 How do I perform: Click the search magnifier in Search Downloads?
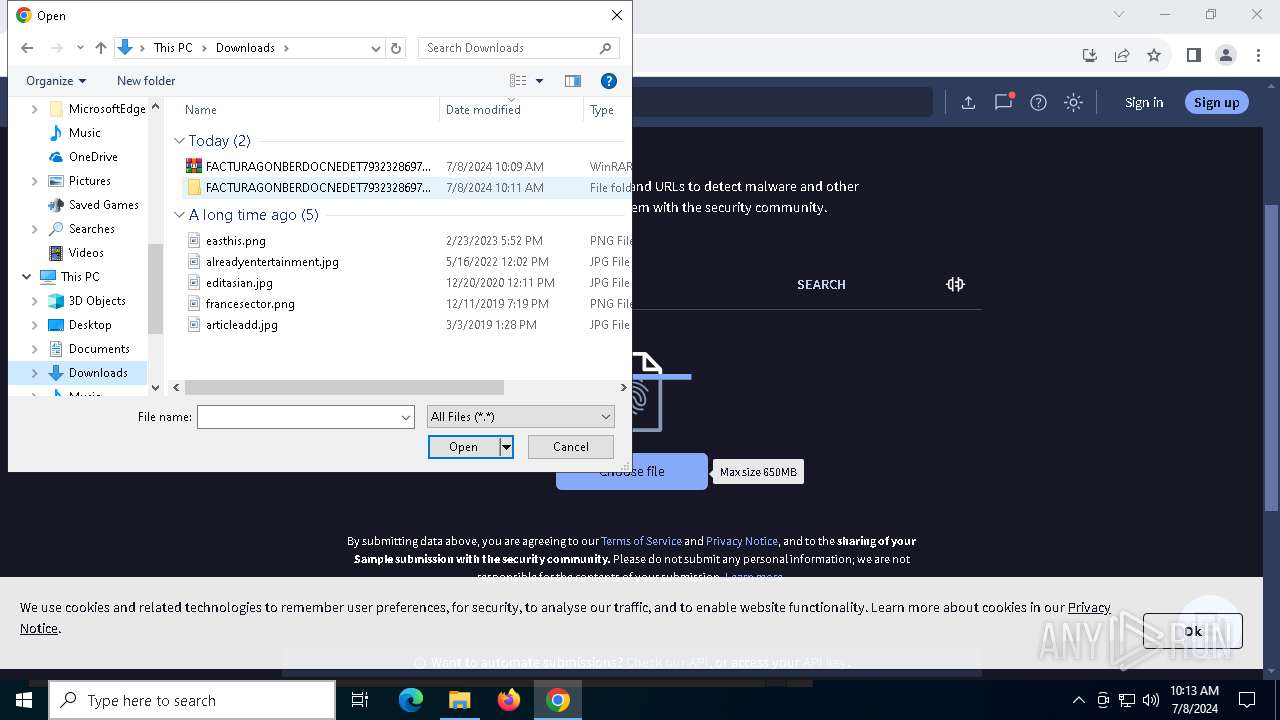(x=605, y=48)
